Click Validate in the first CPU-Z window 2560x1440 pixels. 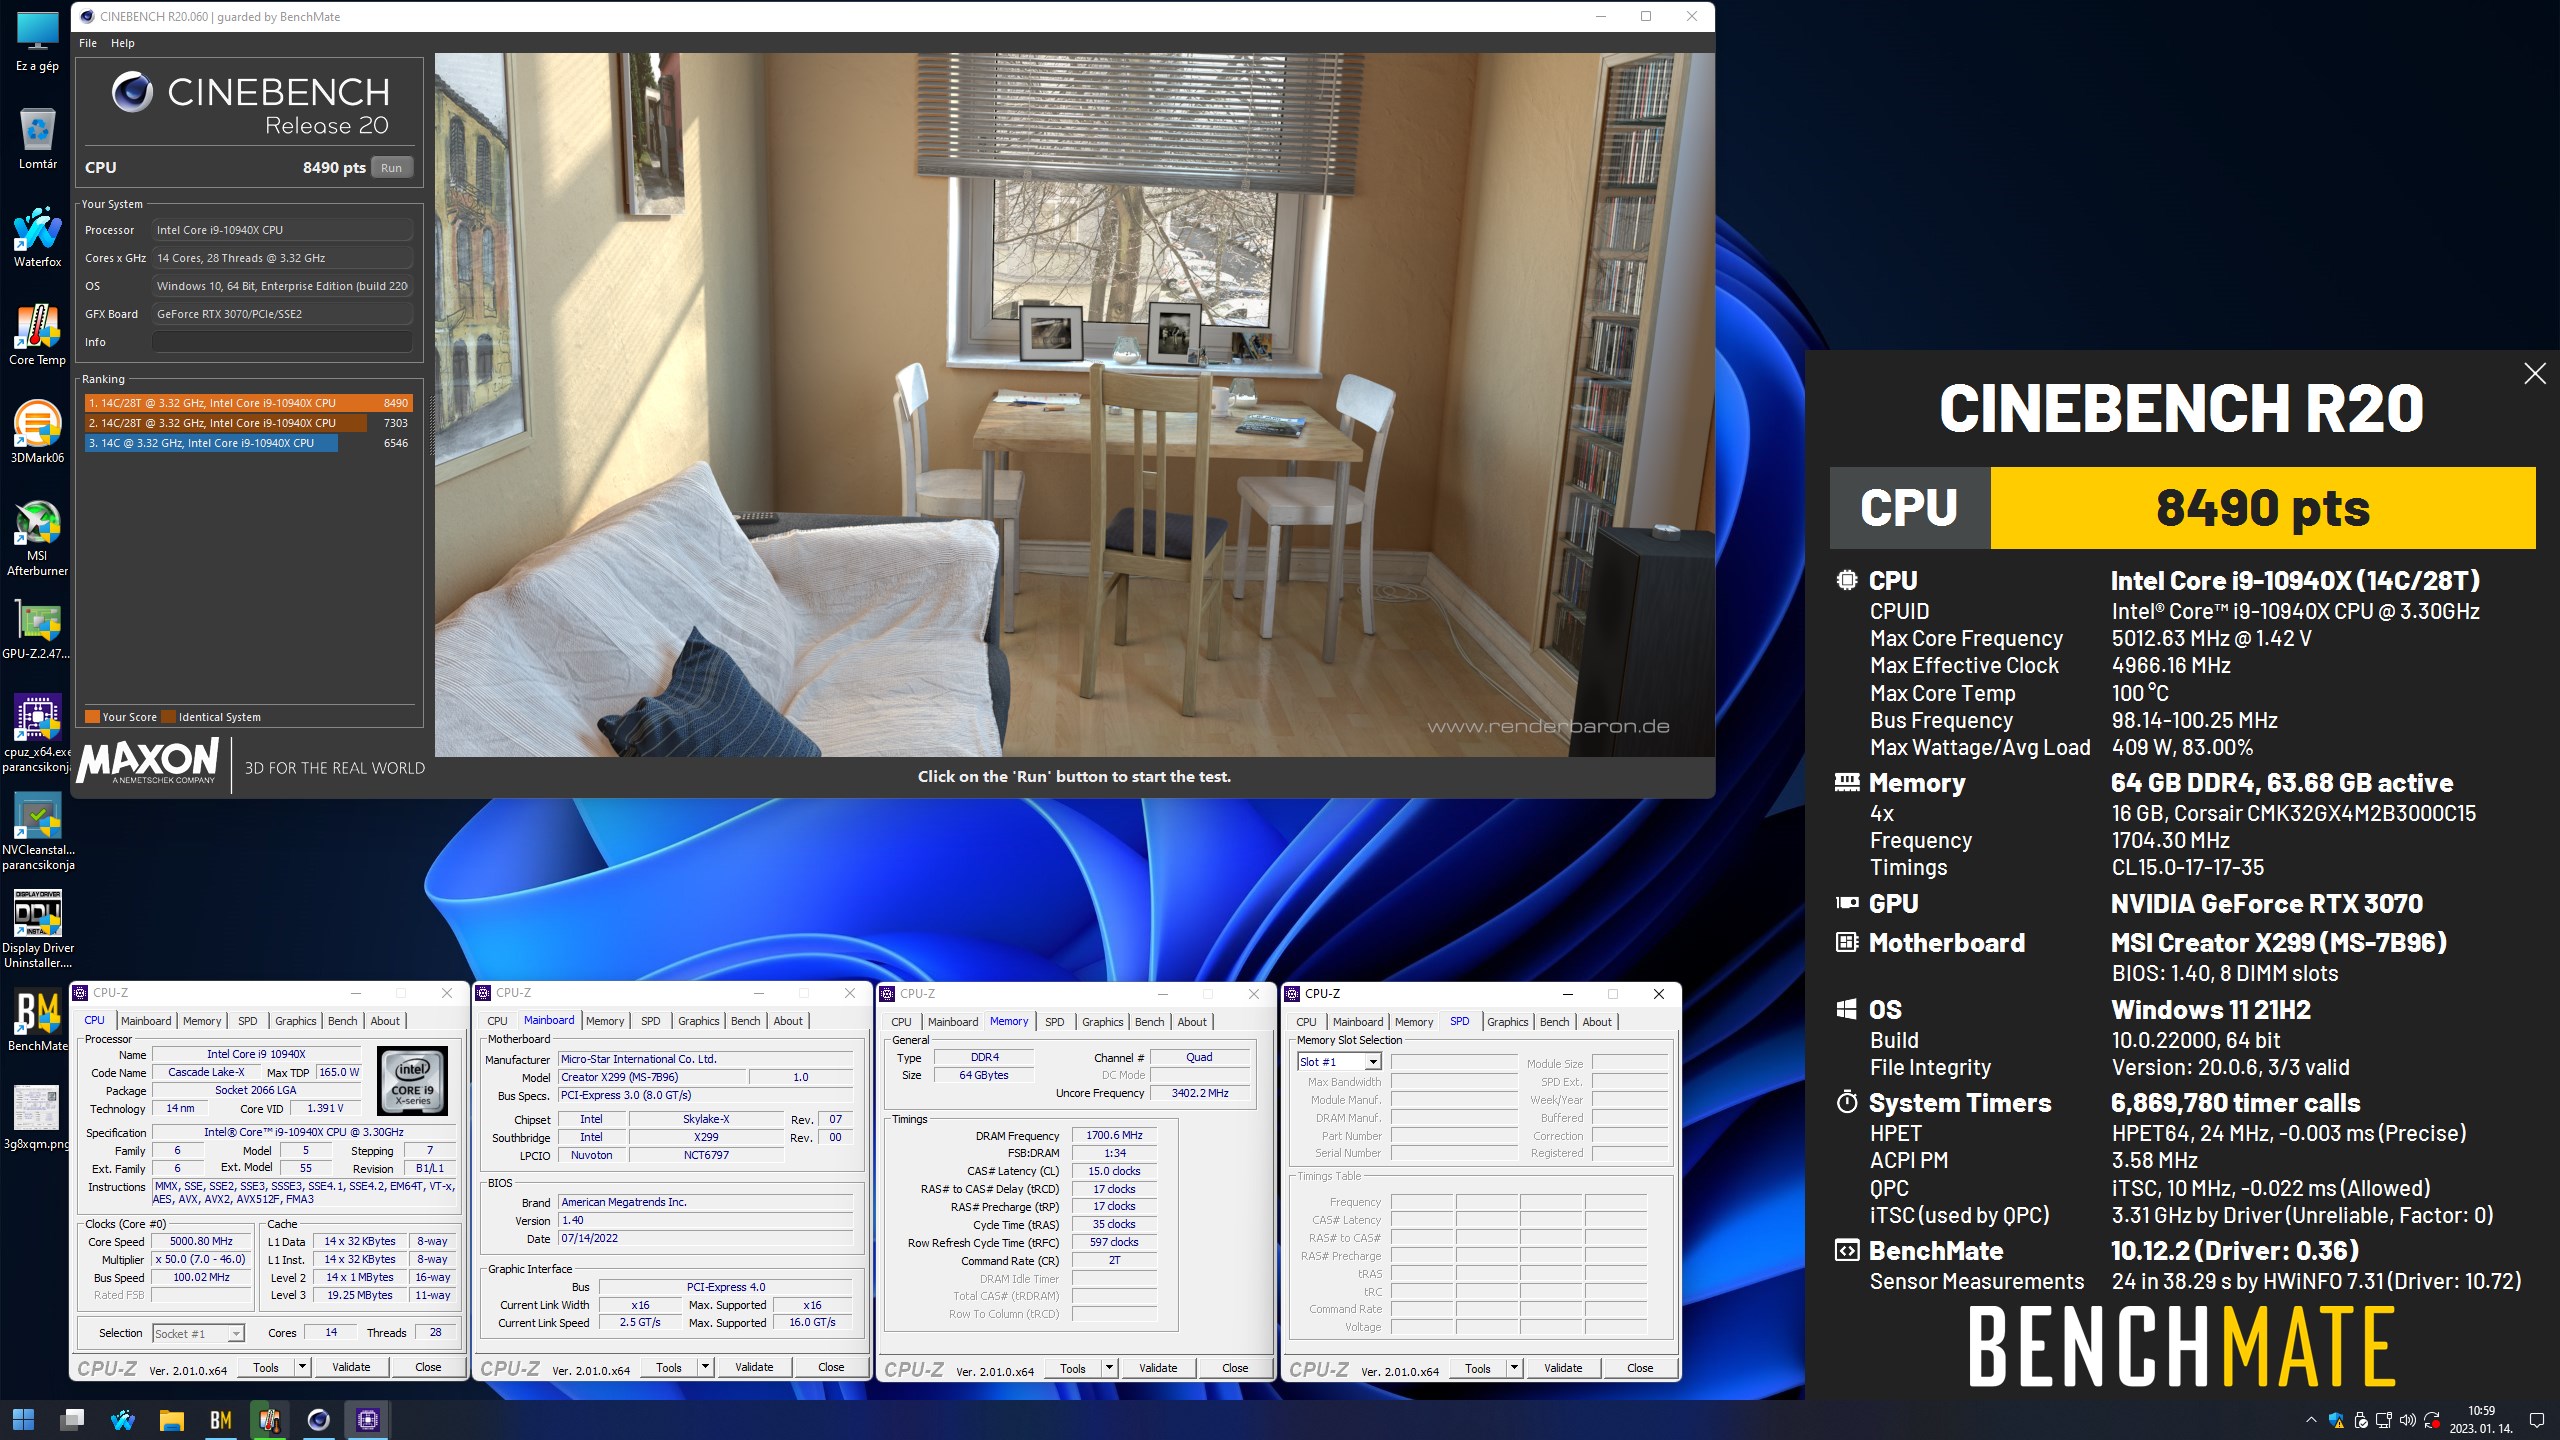point(351,1367)
